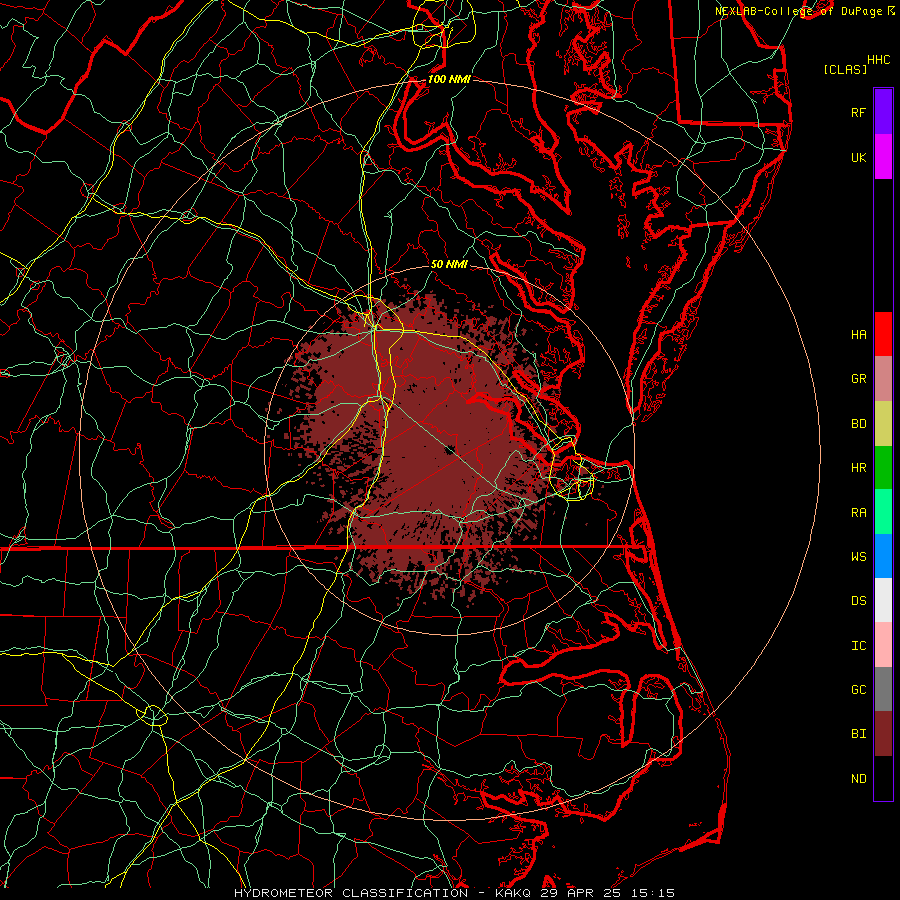
Task: Click the DS legend label
Action: 858,601
